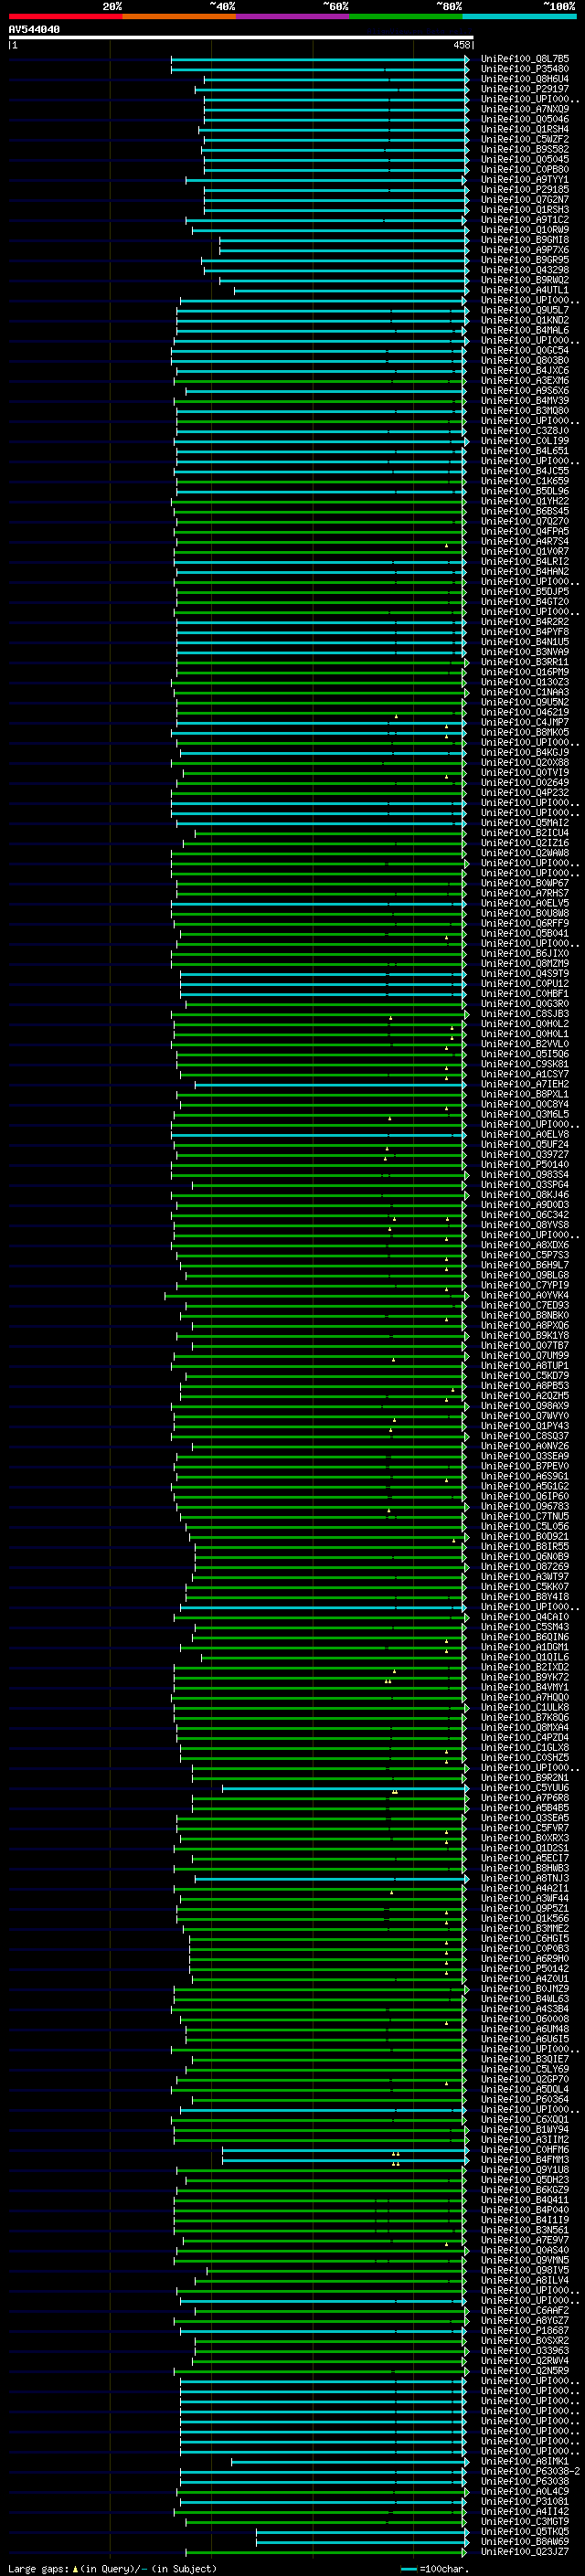Screen dimensions: 585x2576
Task: Click the UniRef100_Q23JZ7 label
Action: 525,2551
